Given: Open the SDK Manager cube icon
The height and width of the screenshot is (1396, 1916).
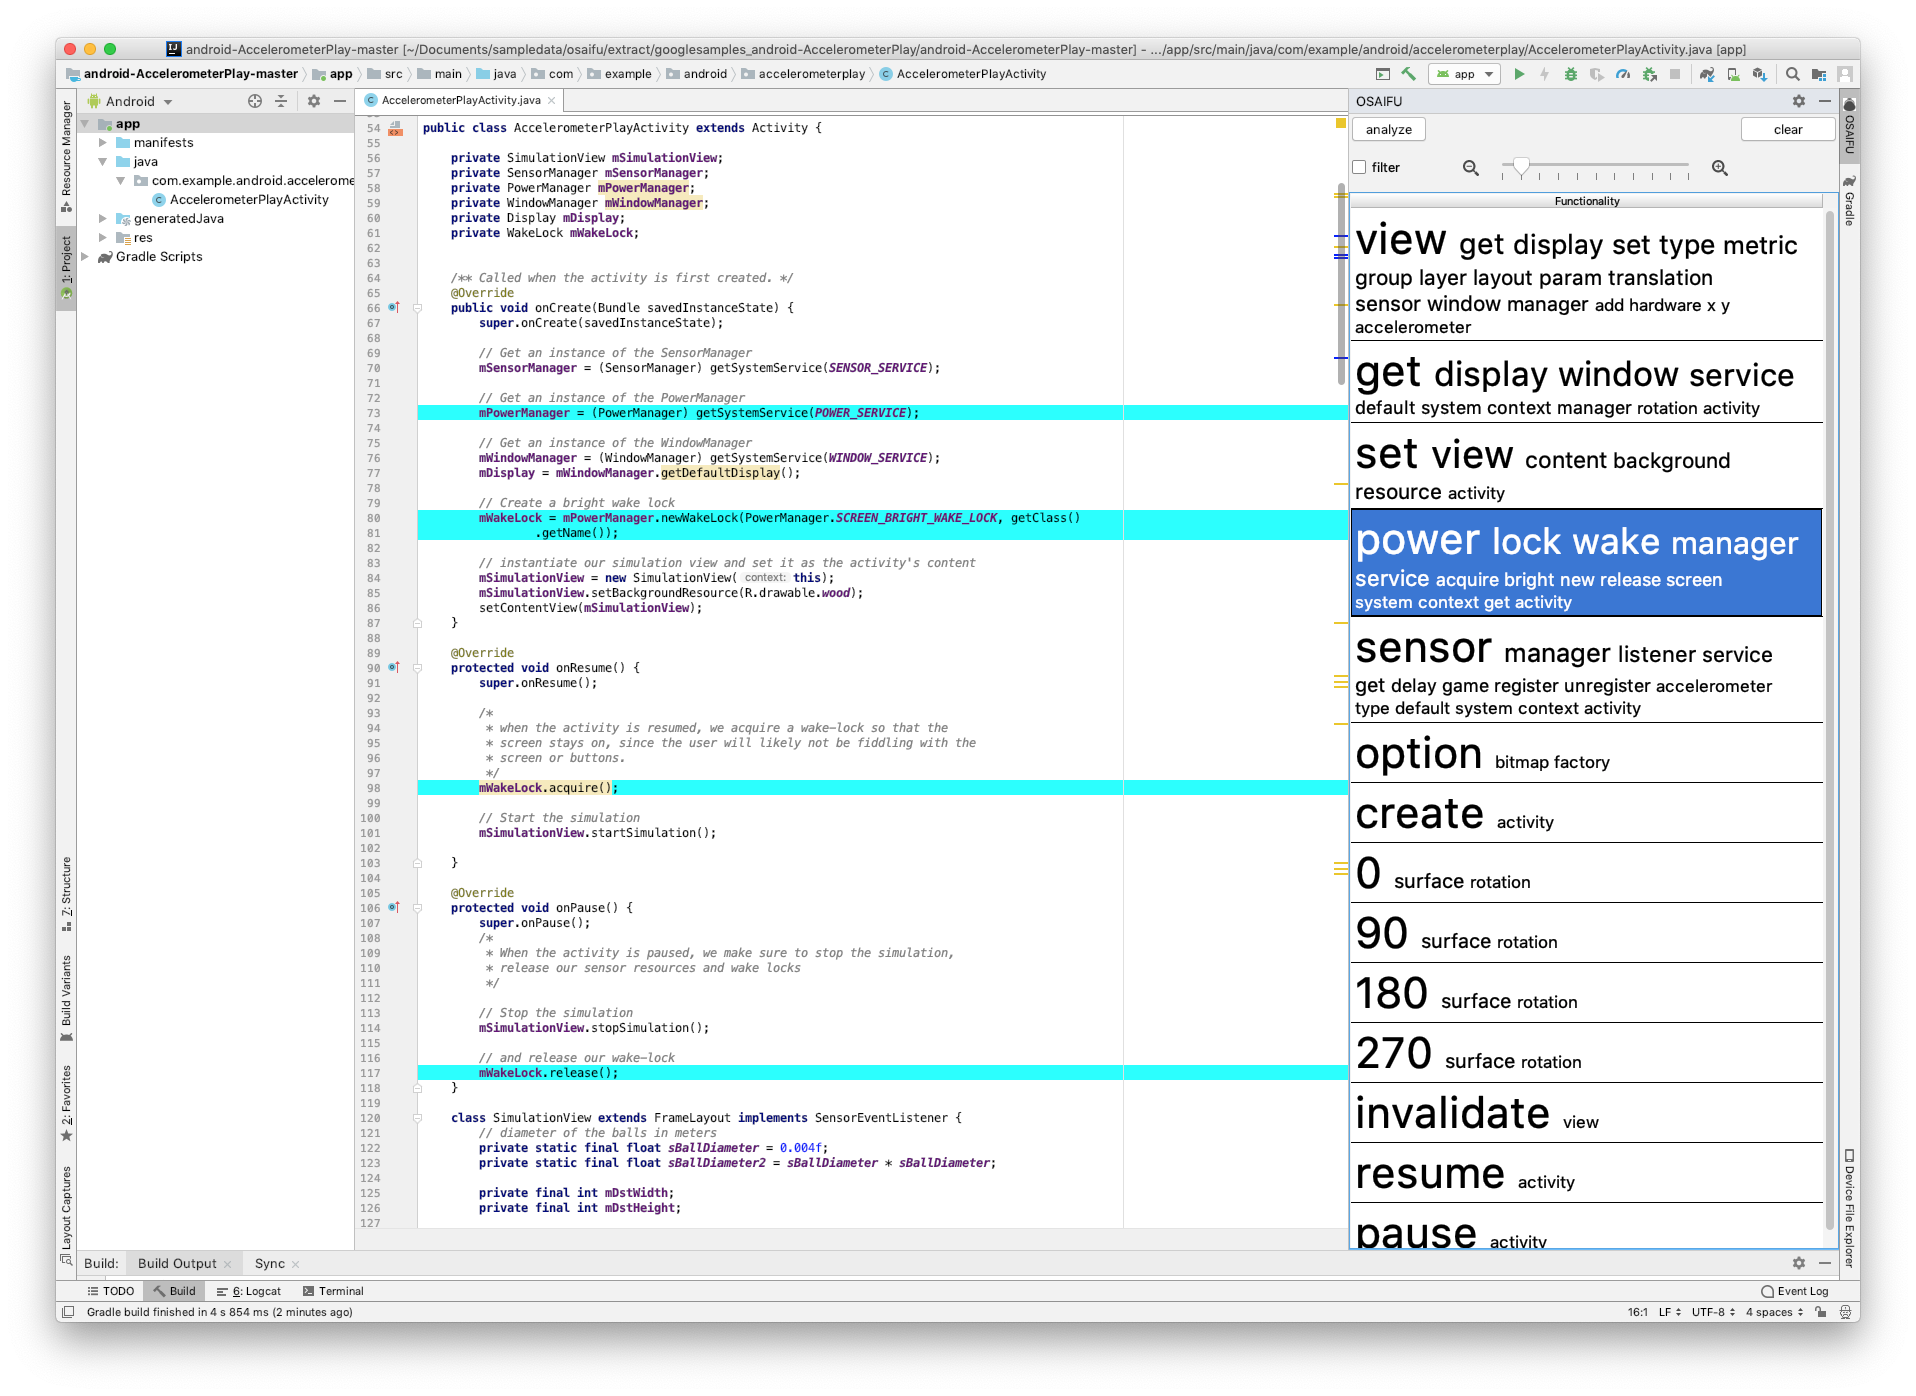Looking at the screenshot, I should click(x=1759, y=74).
